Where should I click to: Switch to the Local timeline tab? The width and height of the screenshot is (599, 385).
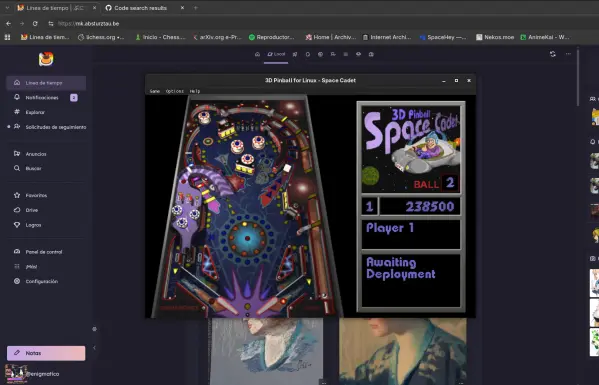[x=276, y=54]
